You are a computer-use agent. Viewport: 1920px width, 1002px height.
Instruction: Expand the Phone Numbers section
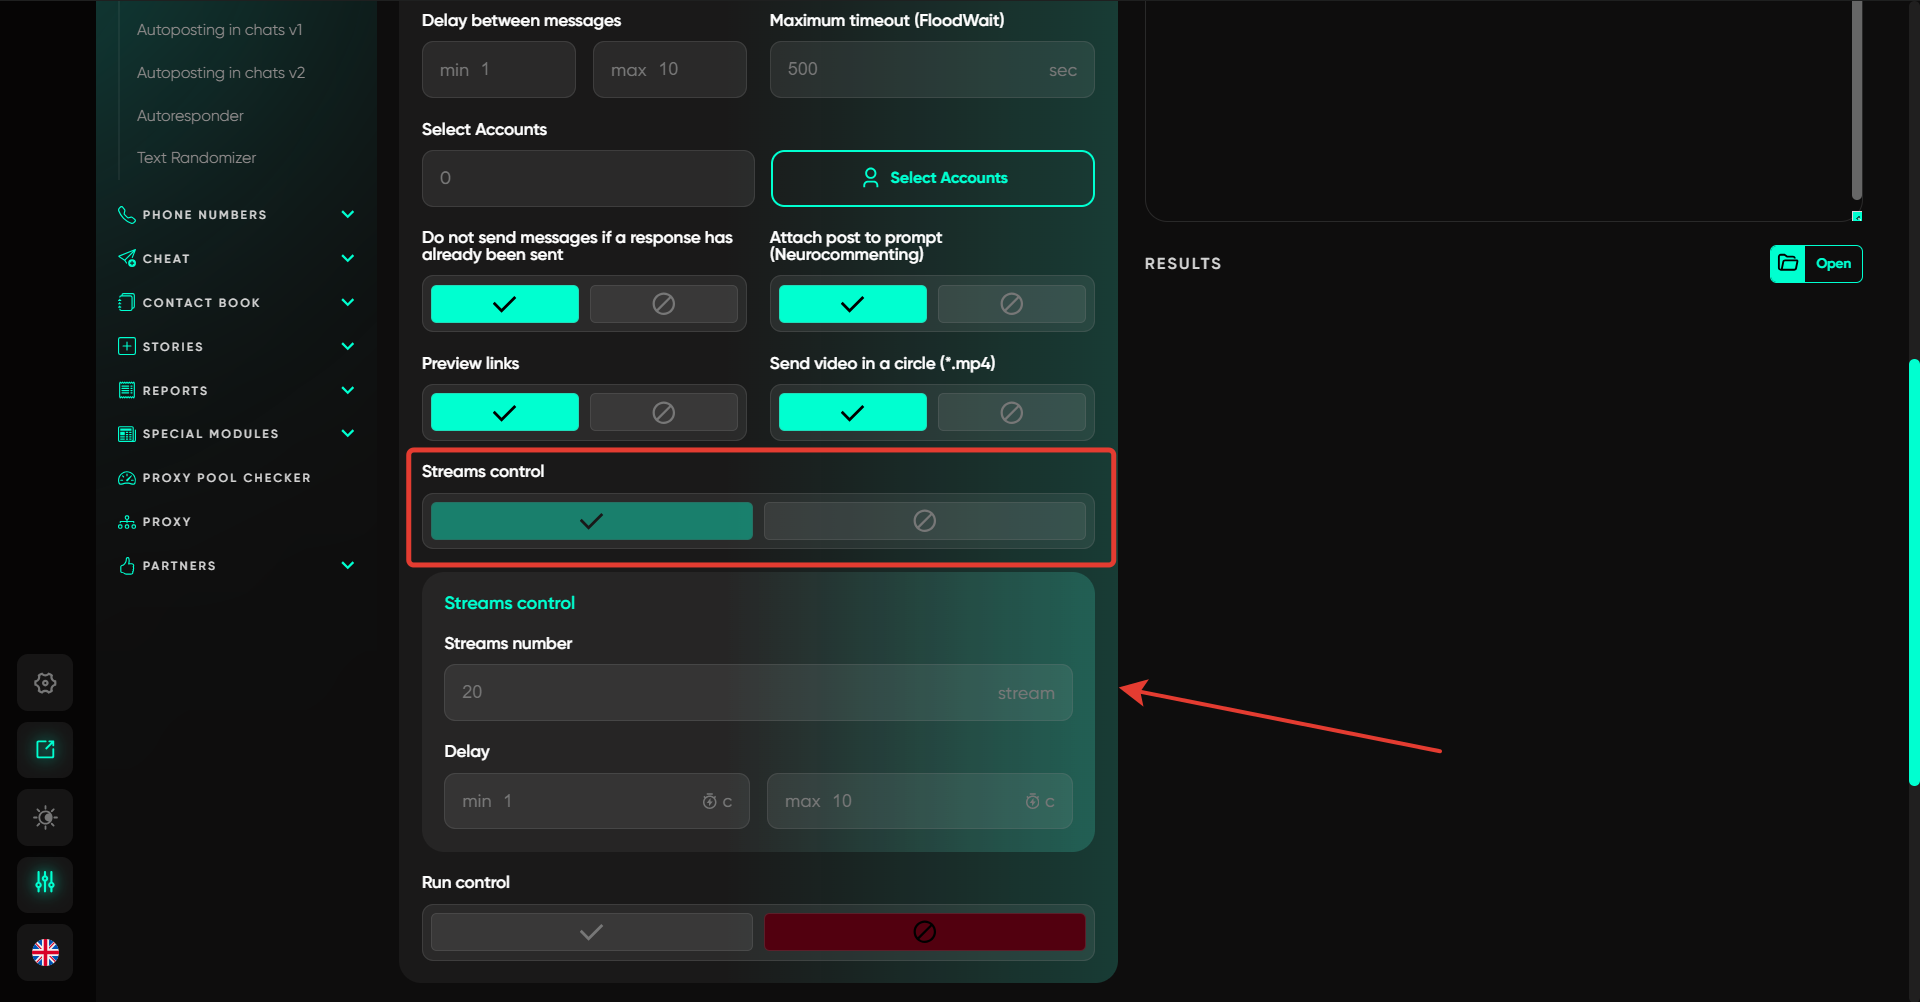click(347, 215)
